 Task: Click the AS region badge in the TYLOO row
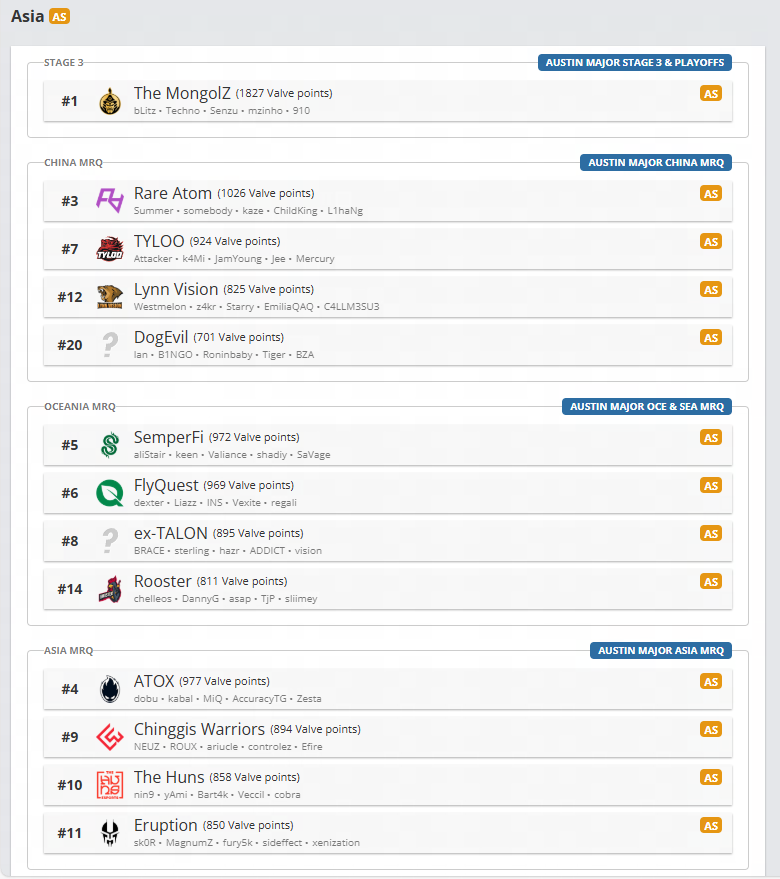pos(710,242)
